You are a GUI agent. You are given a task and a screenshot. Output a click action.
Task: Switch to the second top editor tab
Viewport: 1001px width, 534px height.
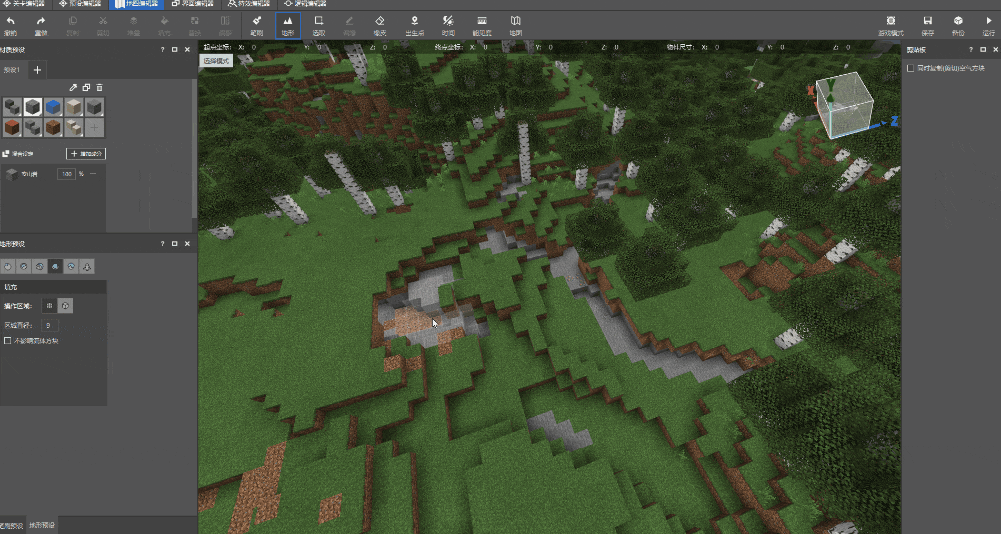coord(80,4)
